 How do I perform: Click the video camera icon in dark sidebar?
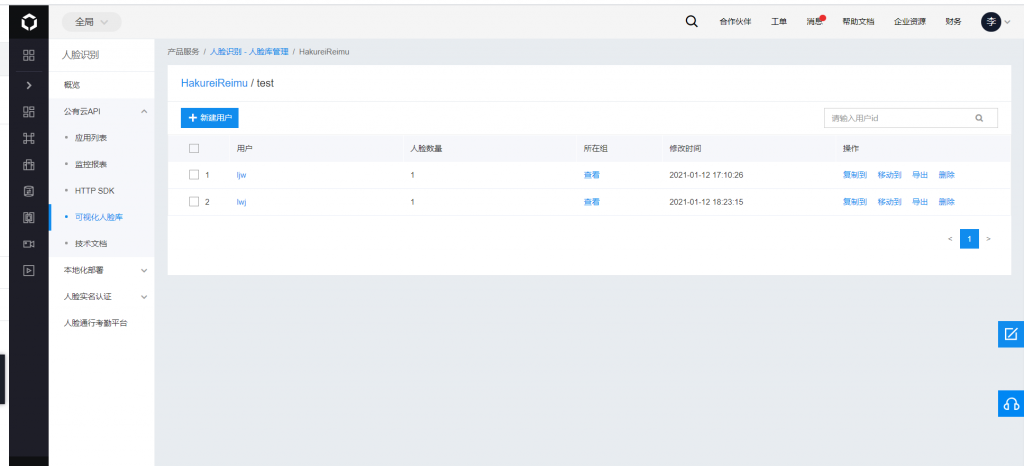[x=29, y=243]
